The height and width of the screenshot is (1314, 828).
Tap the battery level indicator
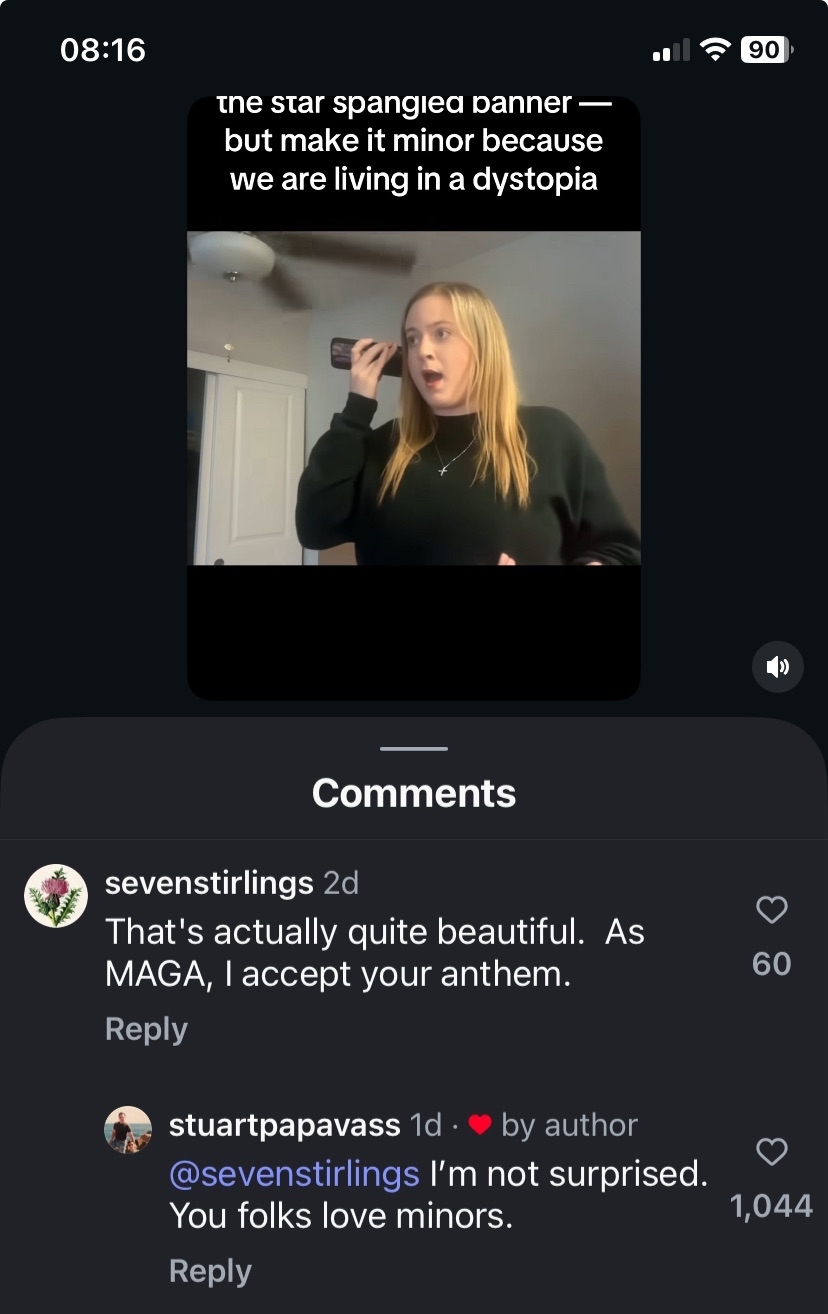[766, 49]
